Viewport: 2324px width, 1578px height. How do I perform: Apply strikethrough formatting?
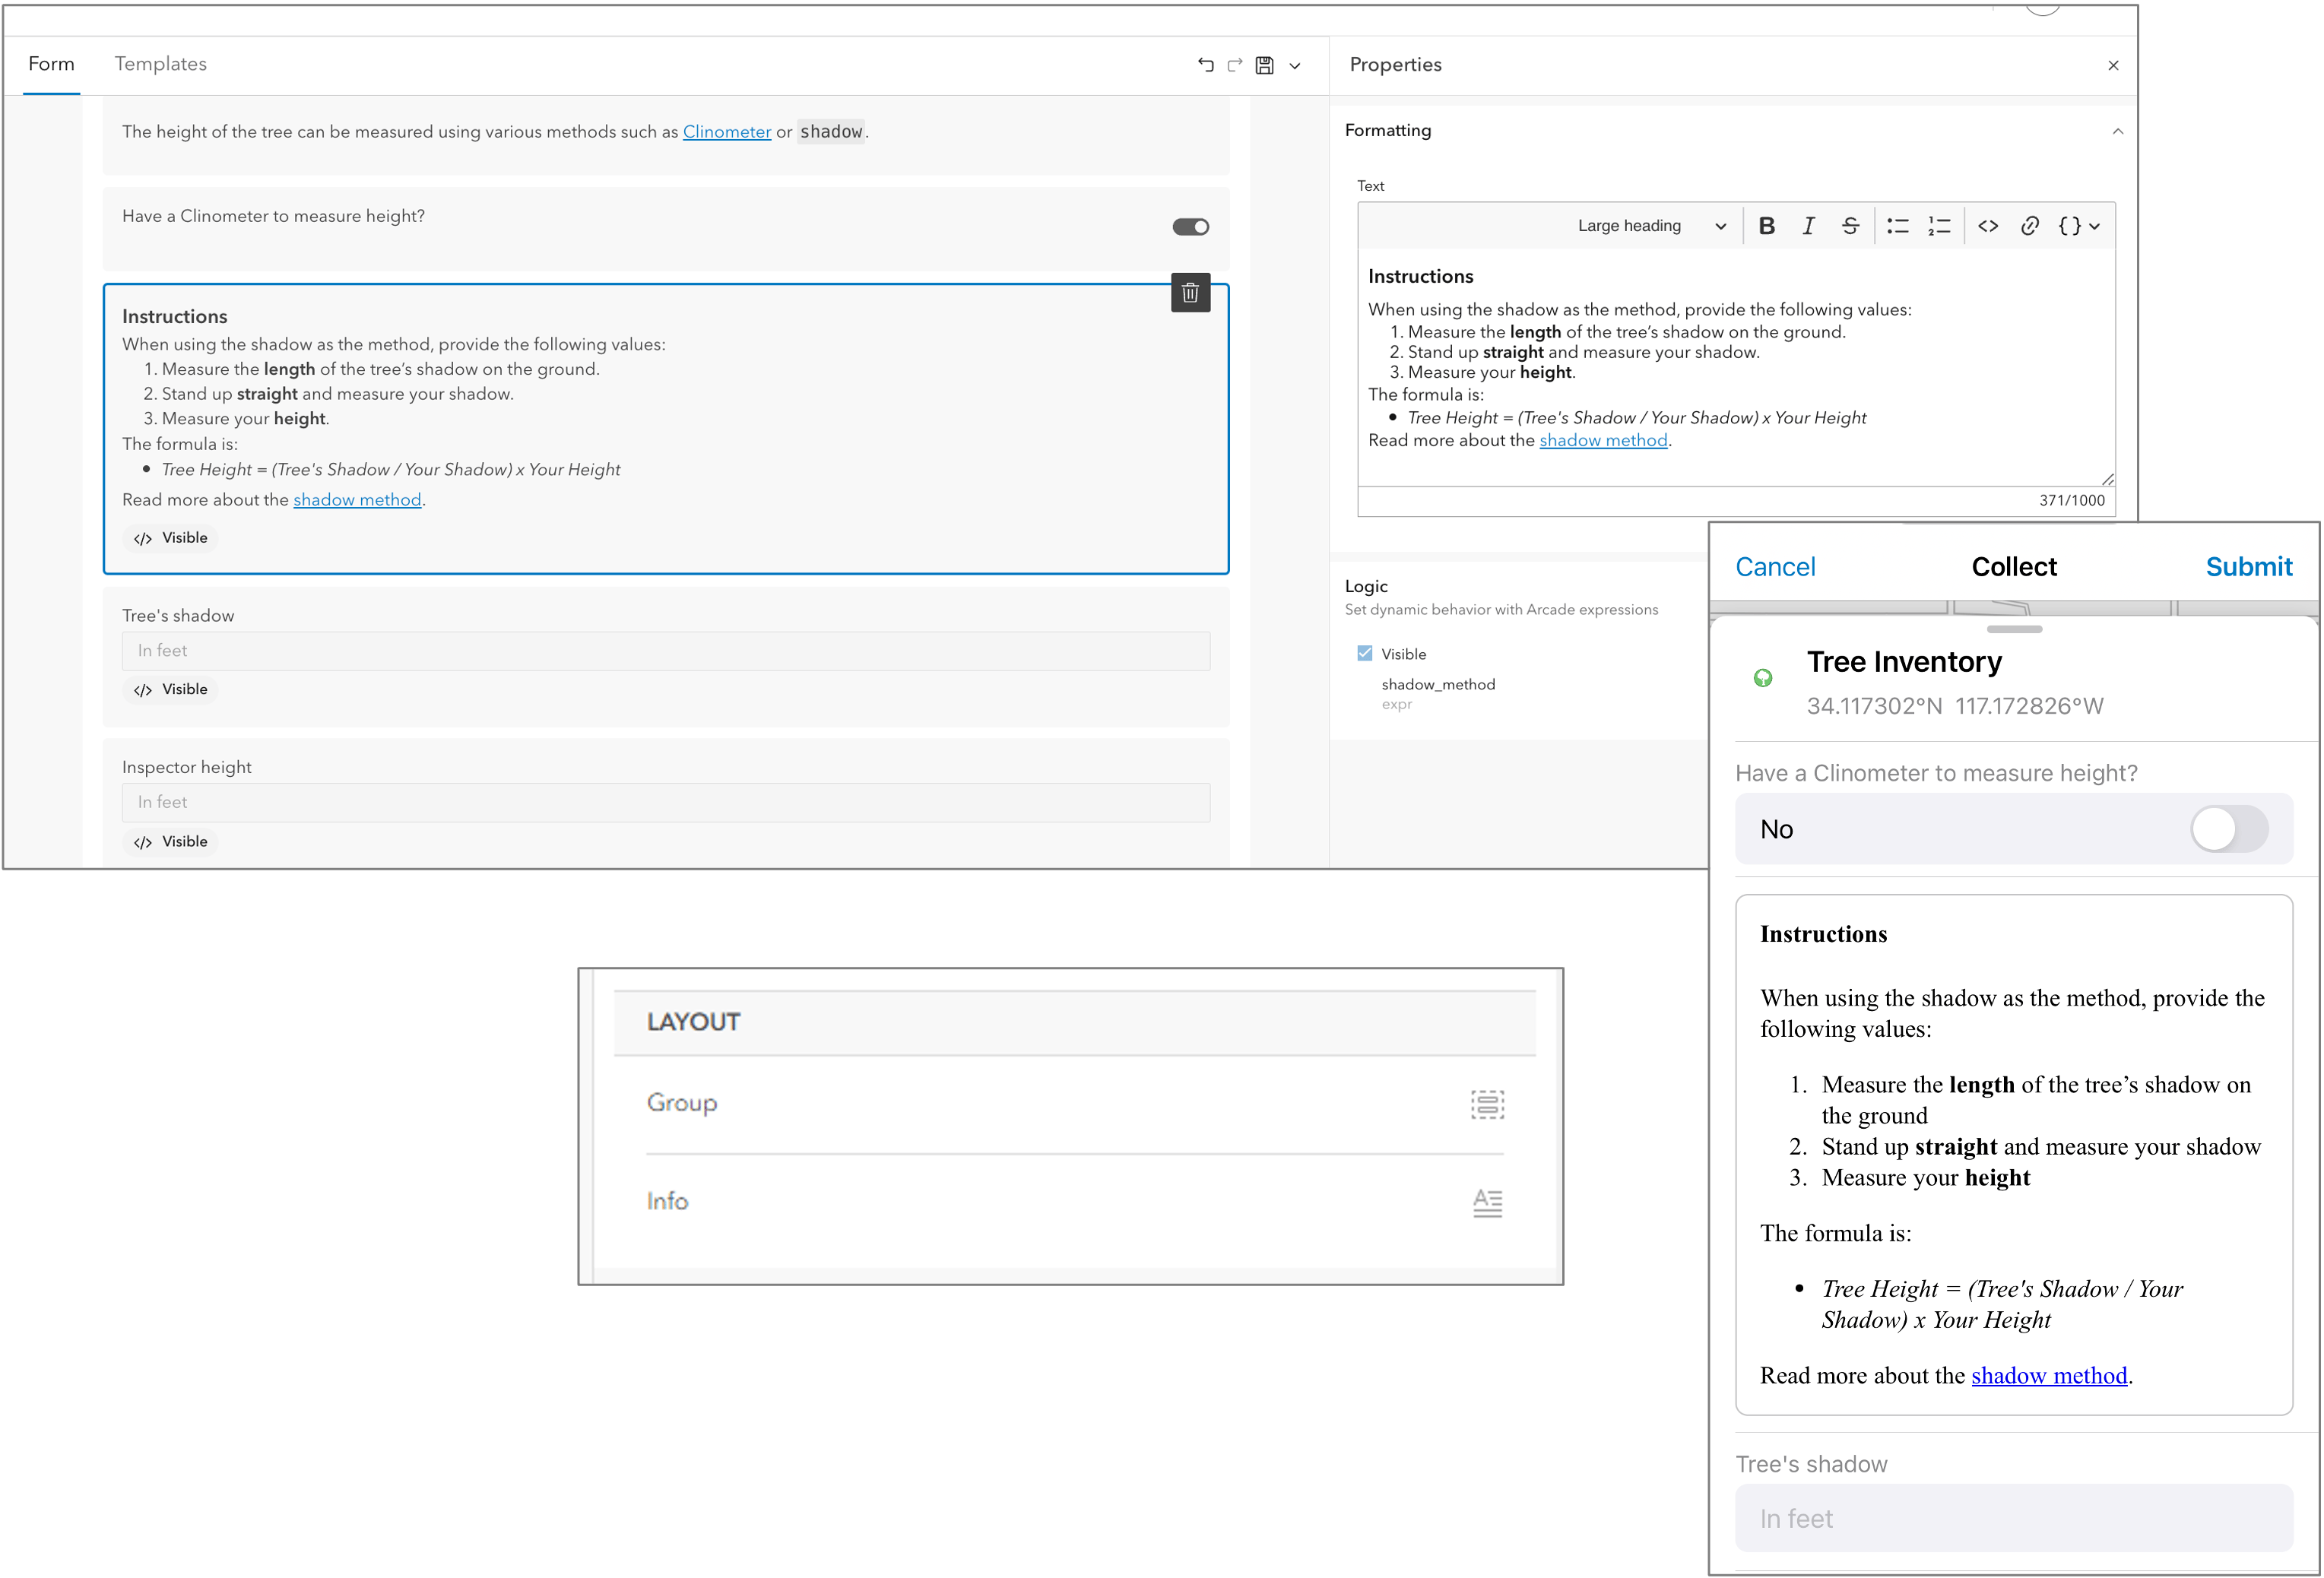tap(1850, 226)
